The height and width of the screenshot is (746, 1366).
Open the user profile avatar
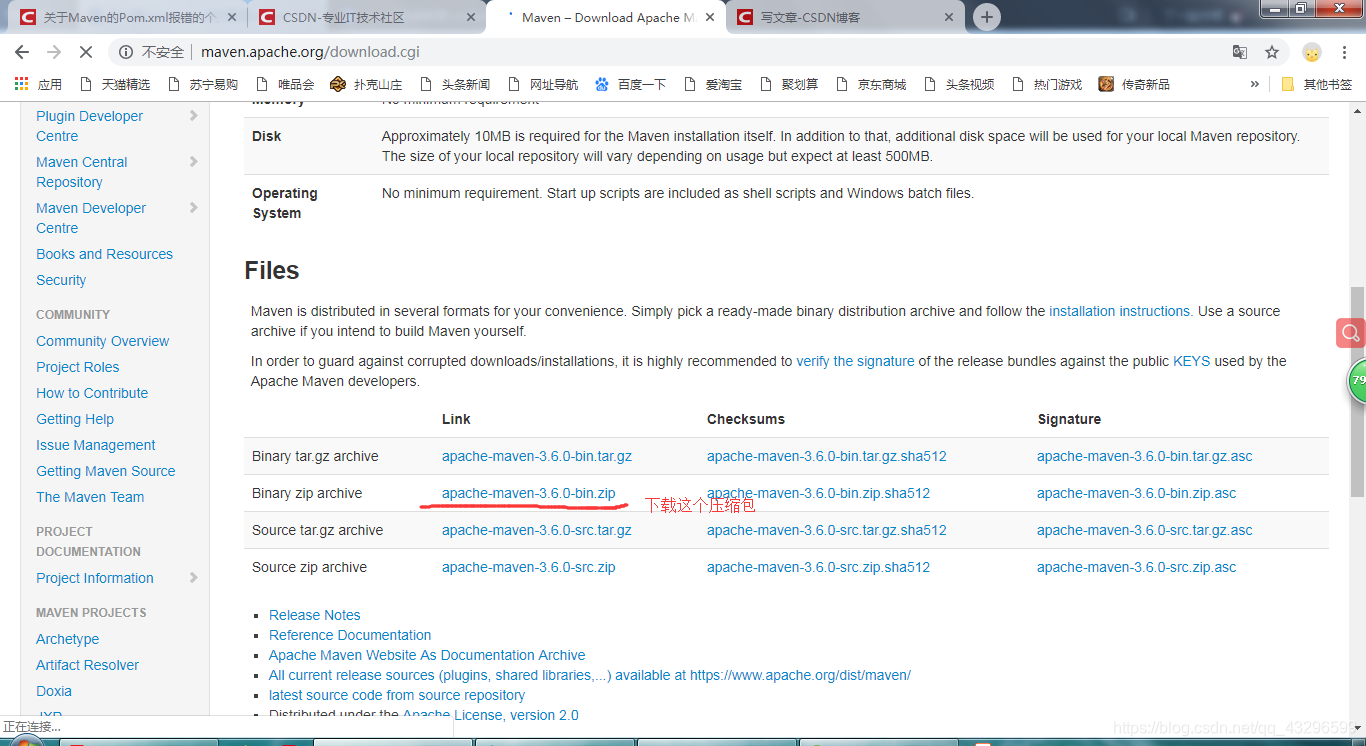[x=1312, y=52]
